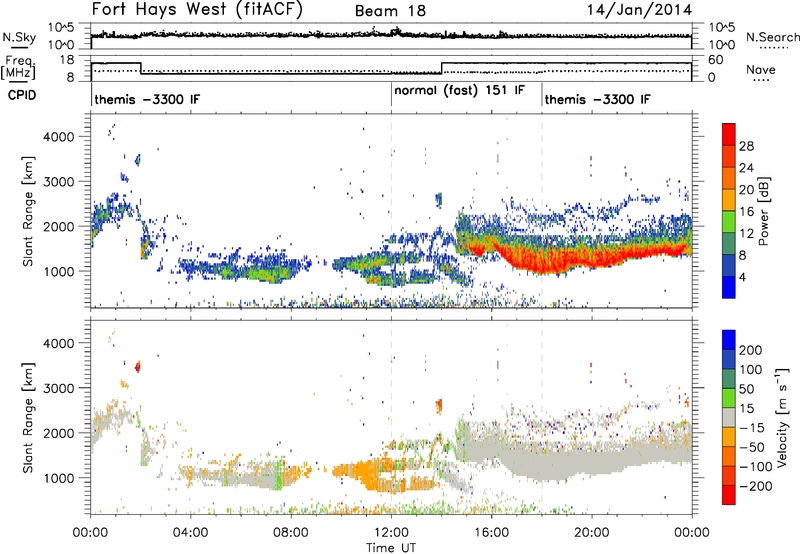
Task: Click the "Power [dB]" colorbar title
Action: point(763,211)
